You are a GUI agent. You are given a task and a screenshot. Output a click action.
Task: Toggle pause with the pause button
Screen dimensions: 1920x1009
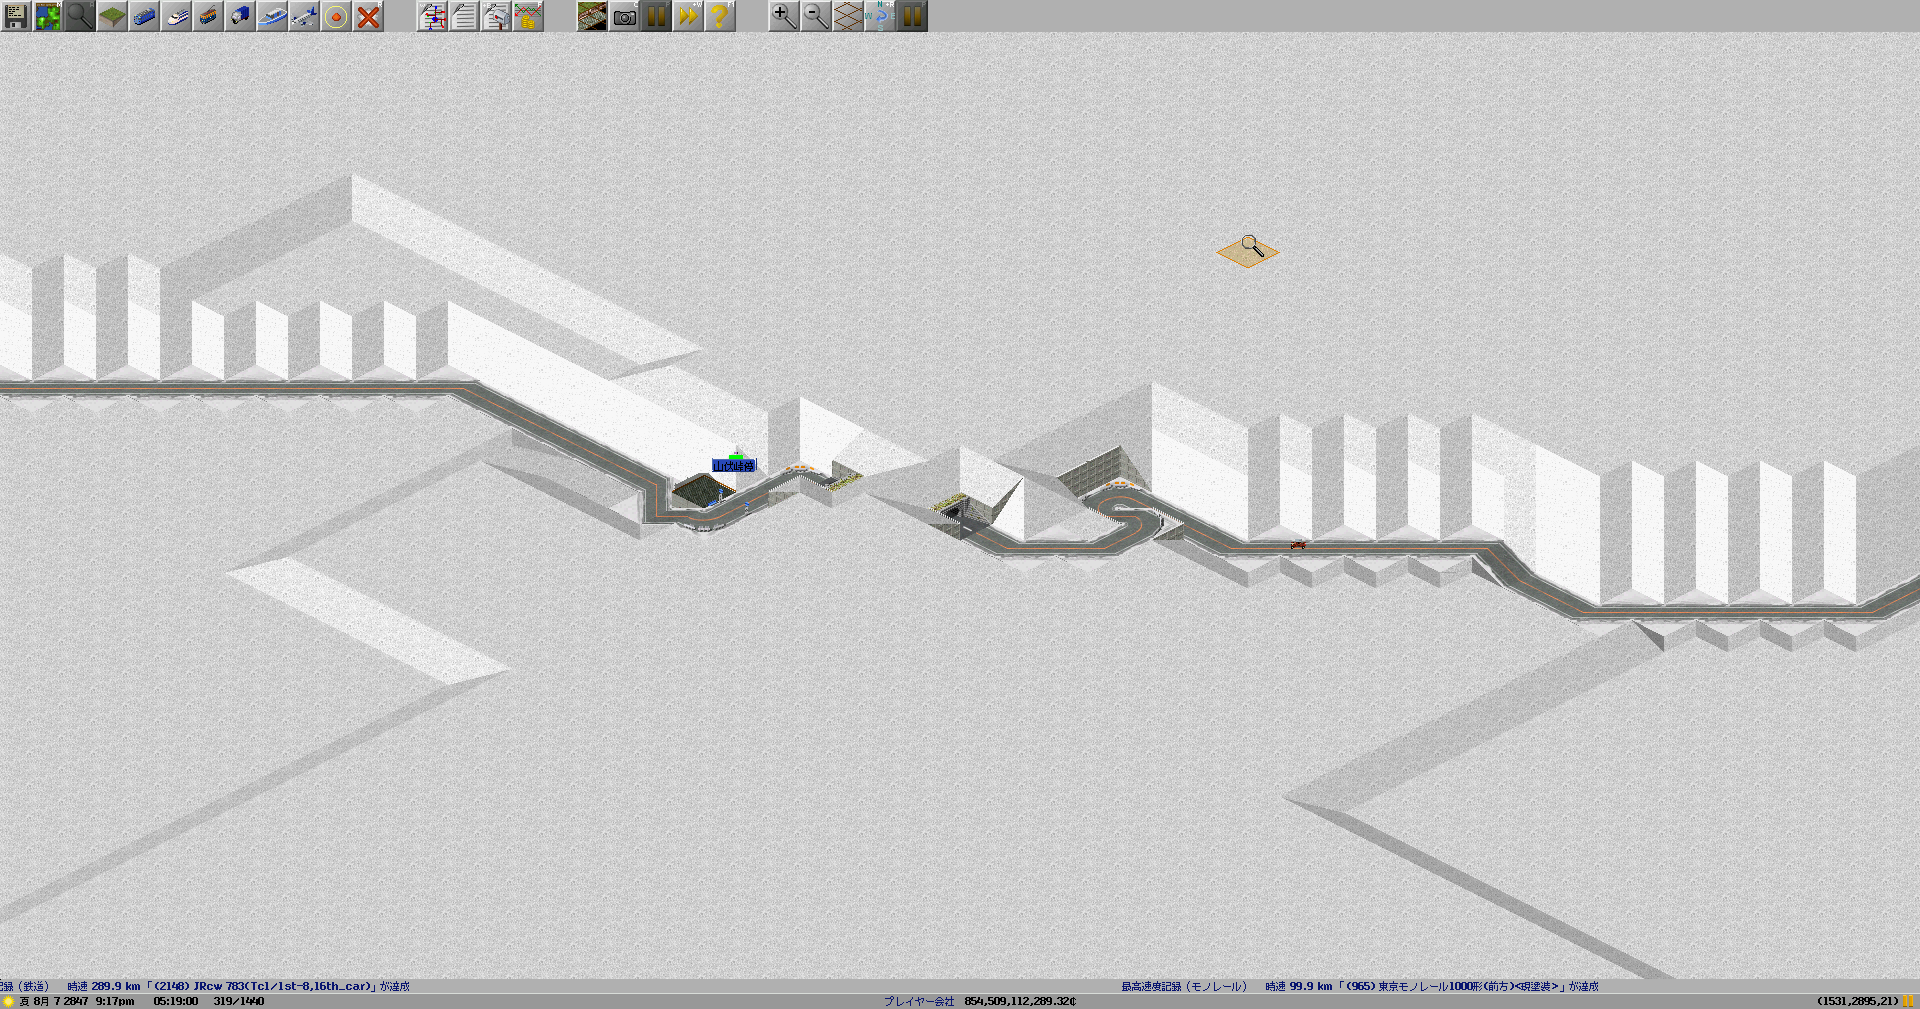656,16
